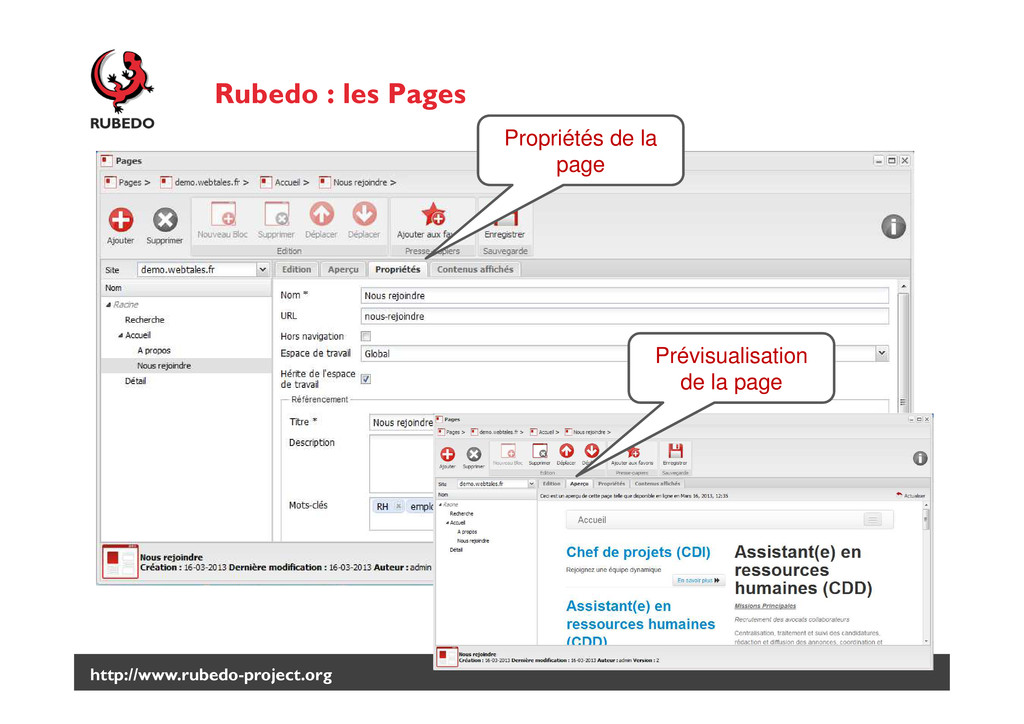Open the info icon in the large Pages window
The height and width of the screenshot is (724, 1024).
893,227
